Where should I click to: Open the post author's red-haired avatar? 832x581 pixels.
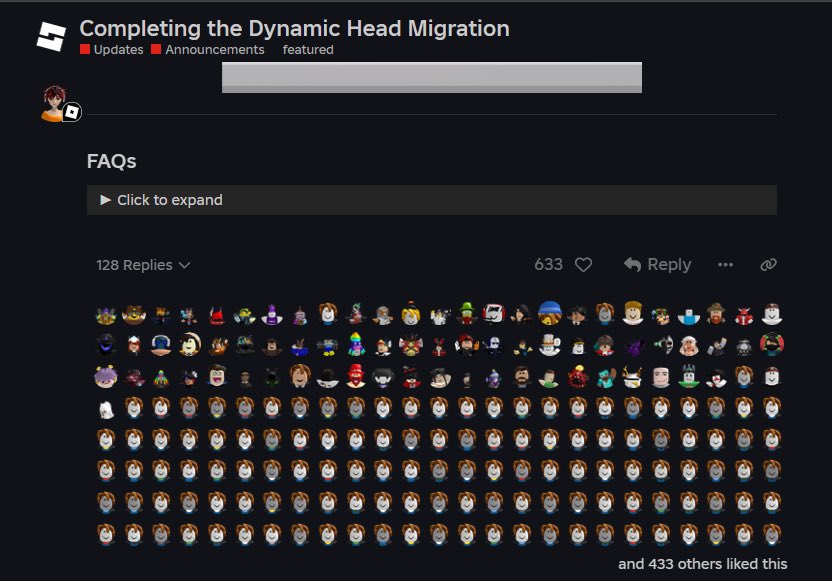(55, 103)
